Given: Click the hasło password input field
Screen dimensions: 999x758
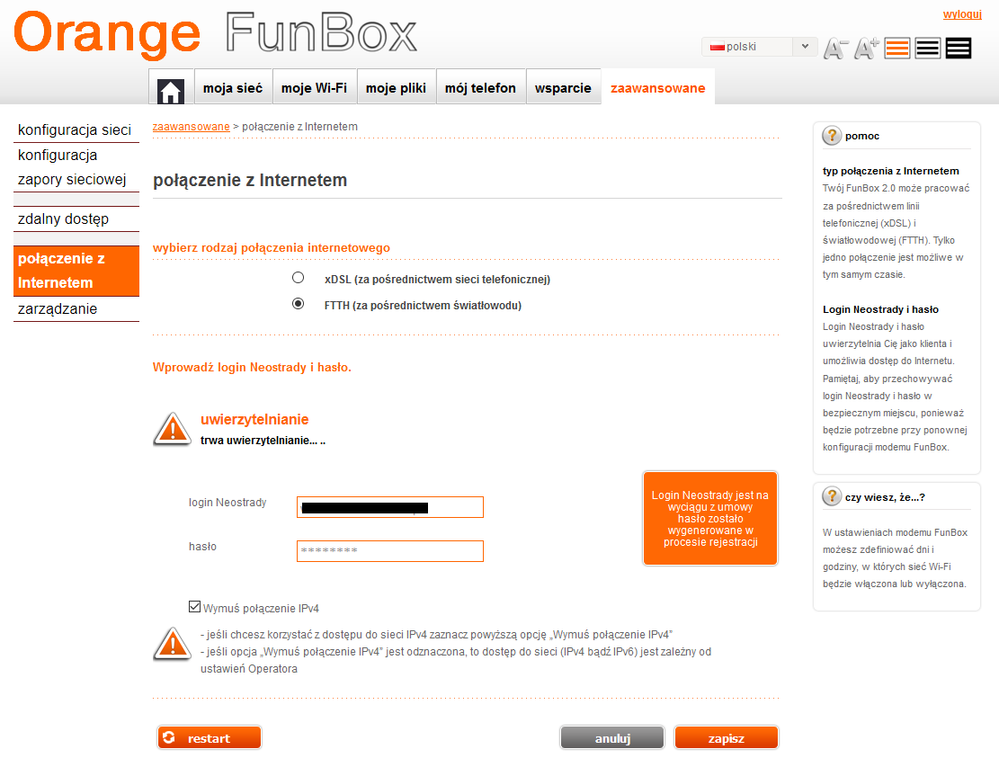Looking at the screenshot, I should tap(389, 550).
